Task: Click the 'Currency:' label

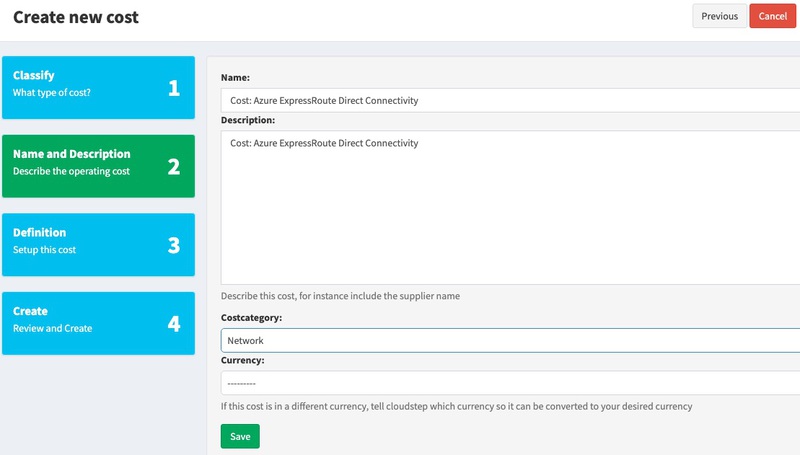Action: [242, 360]
